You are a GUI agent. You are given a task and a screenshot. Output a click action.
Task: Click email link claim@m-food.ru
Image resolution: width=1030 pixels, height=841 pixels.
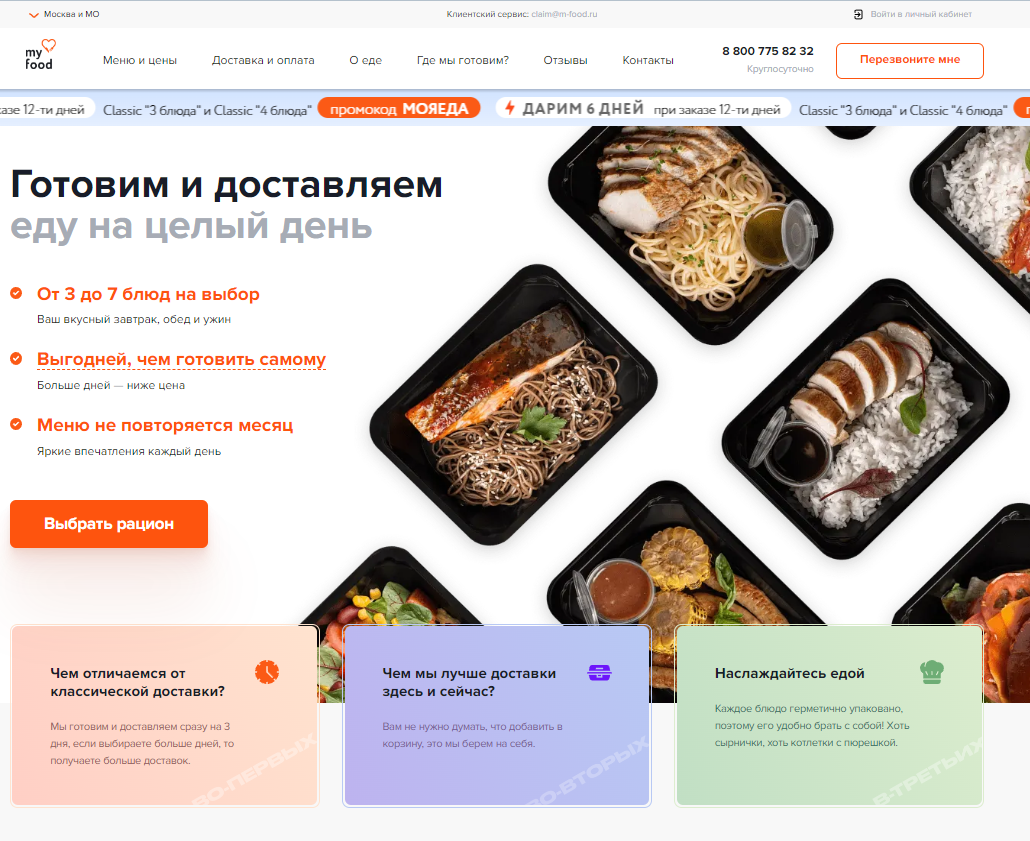point(564,14)
